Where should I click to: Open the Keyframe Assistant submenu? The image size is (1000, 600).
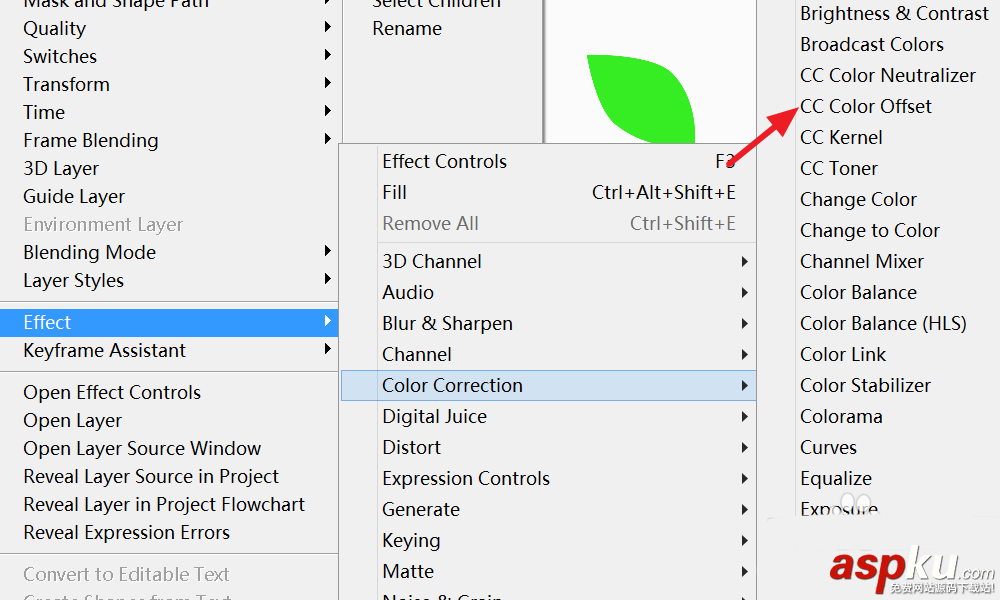click(104, 350)
